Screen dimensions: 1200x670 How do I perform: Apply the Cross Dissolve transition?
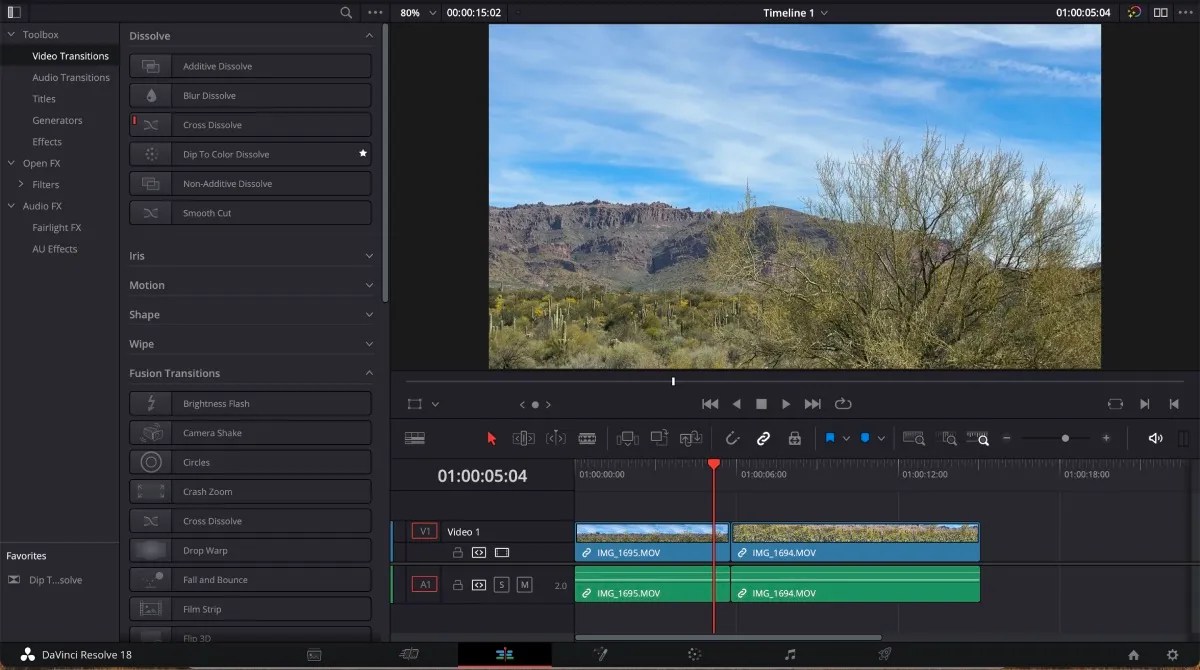point(250,125)
